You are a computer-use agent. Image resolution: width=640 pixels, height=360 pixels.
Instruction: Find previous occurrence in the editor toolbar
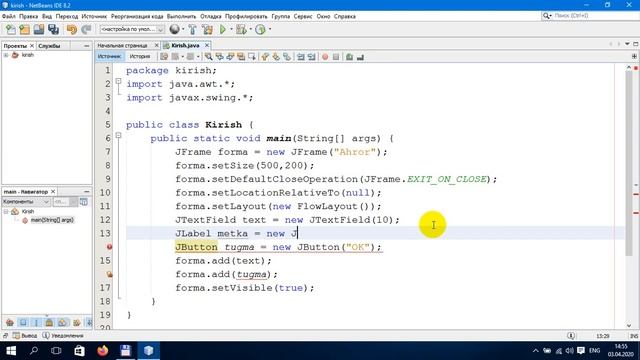(220, 57)
